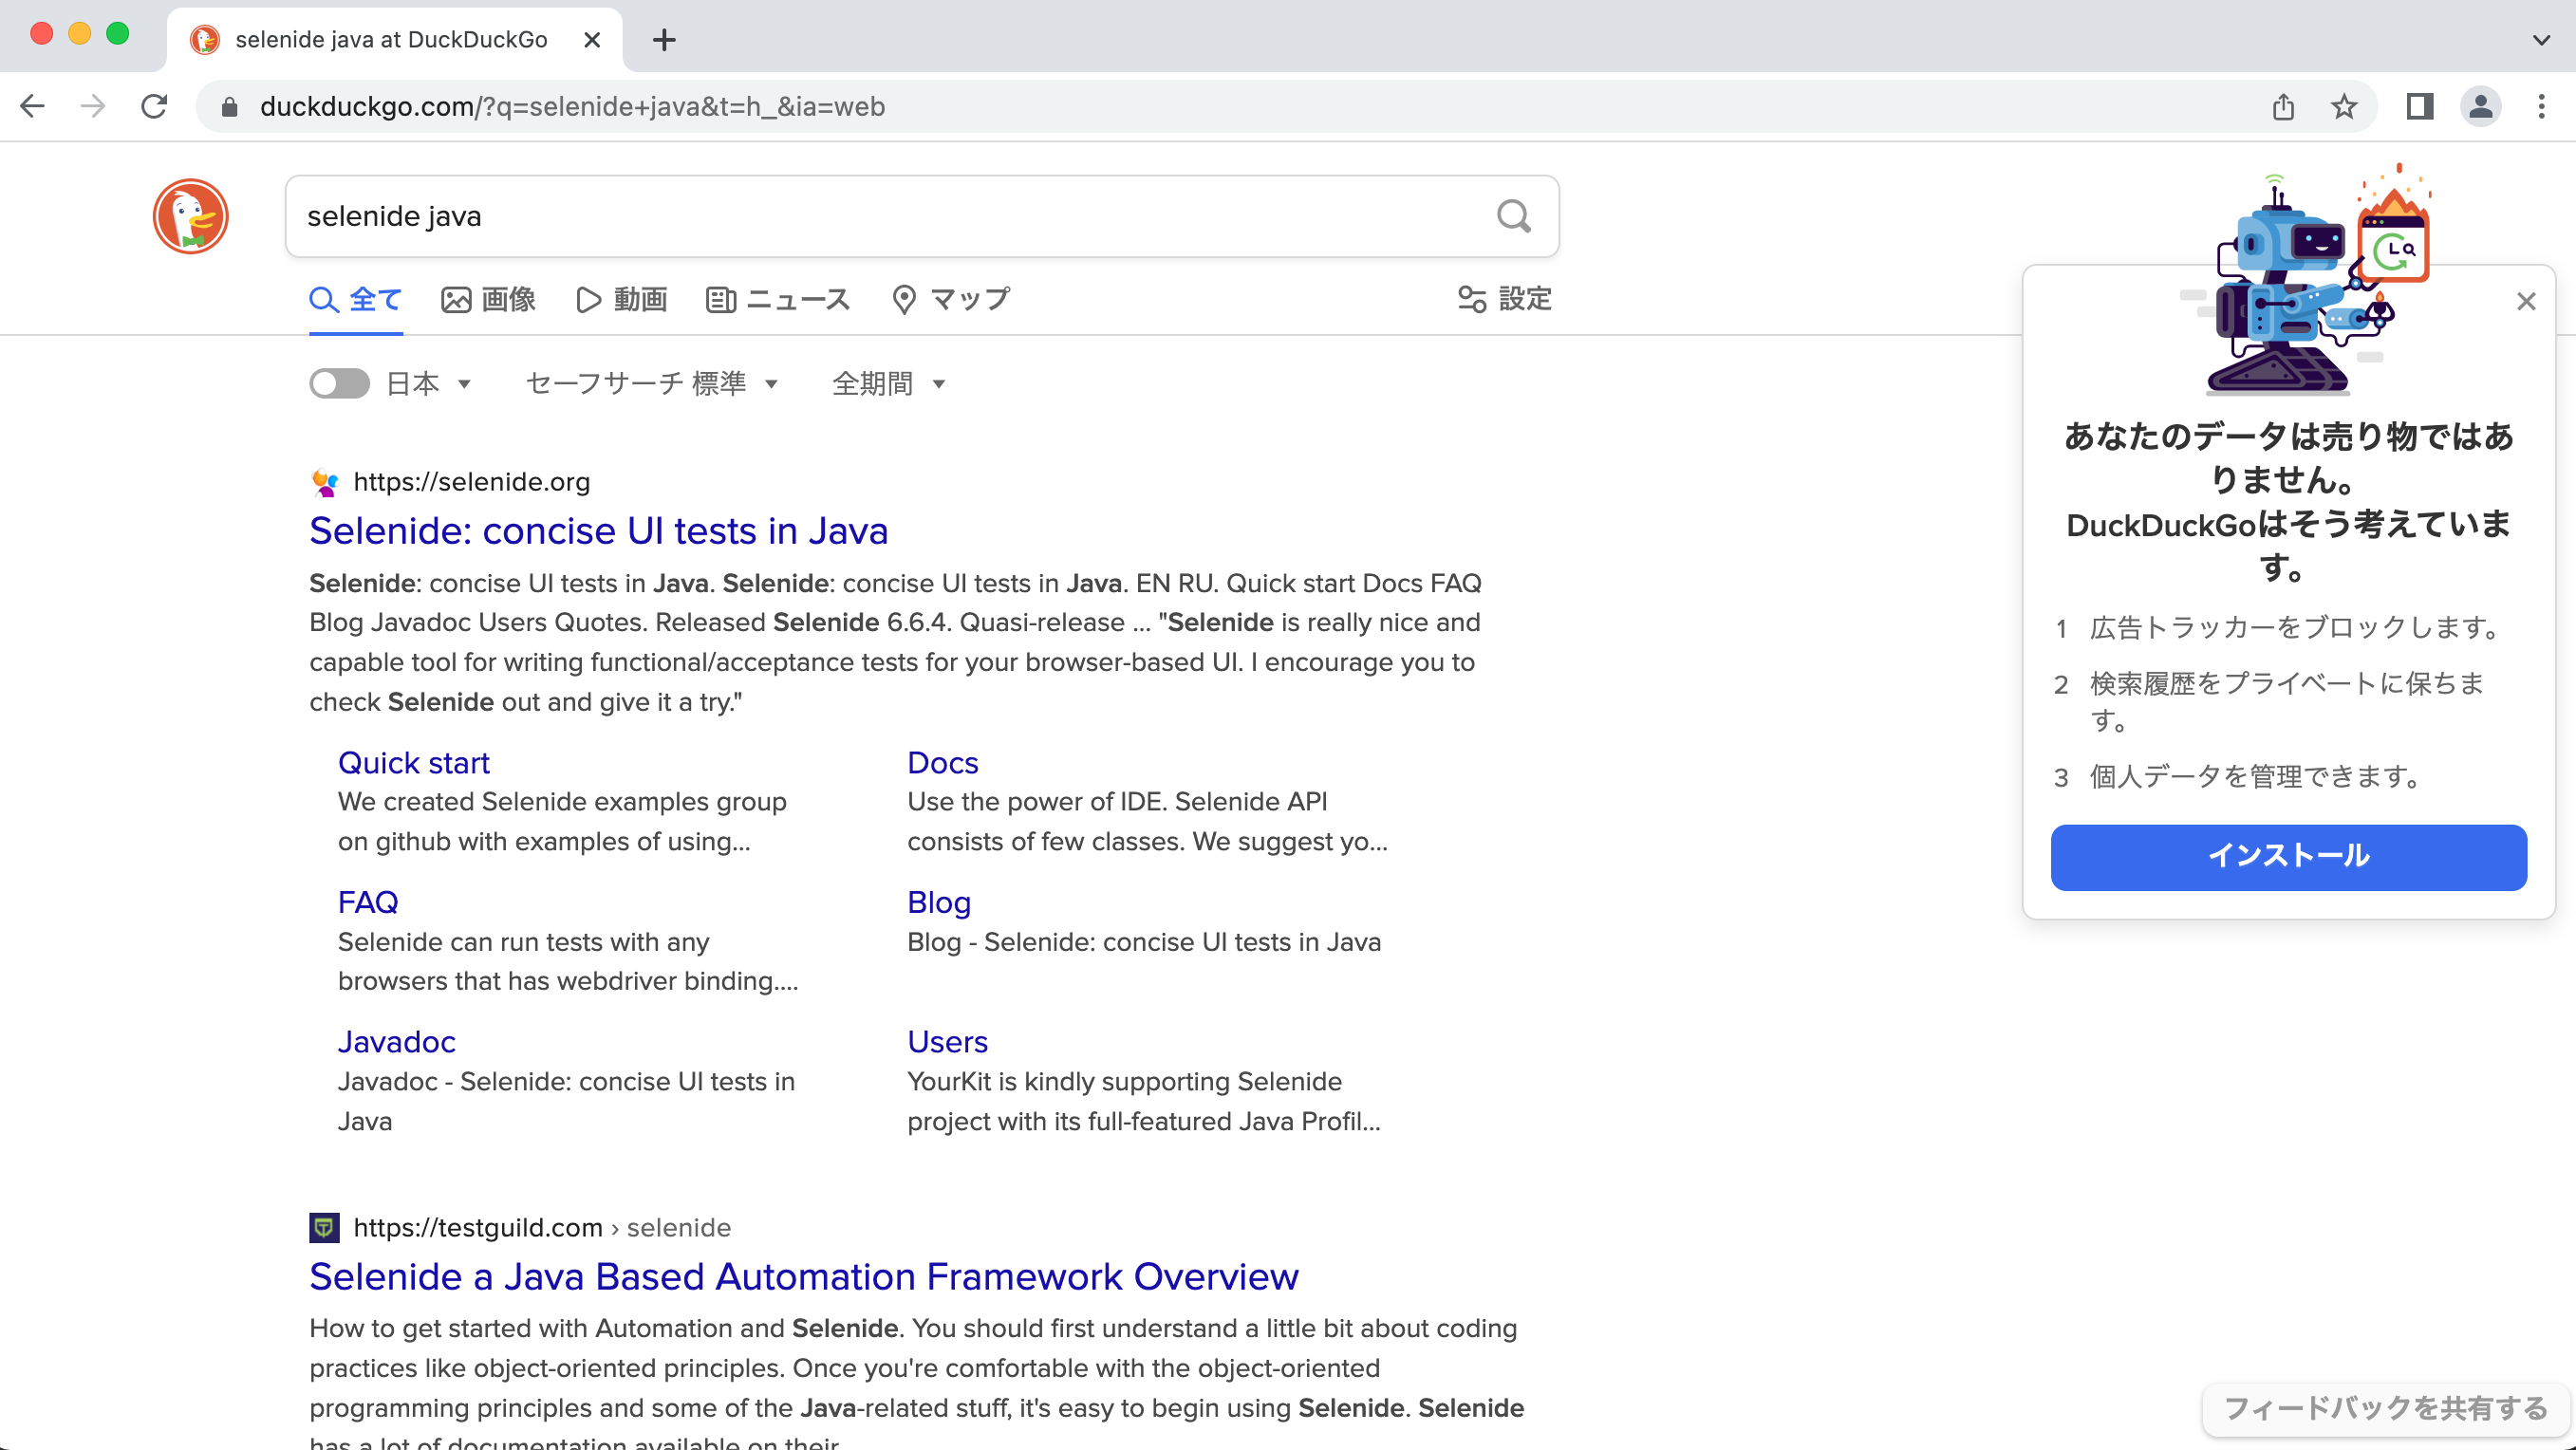
Task: Go back with browser back arrow
Action: [x=33, y=106]
